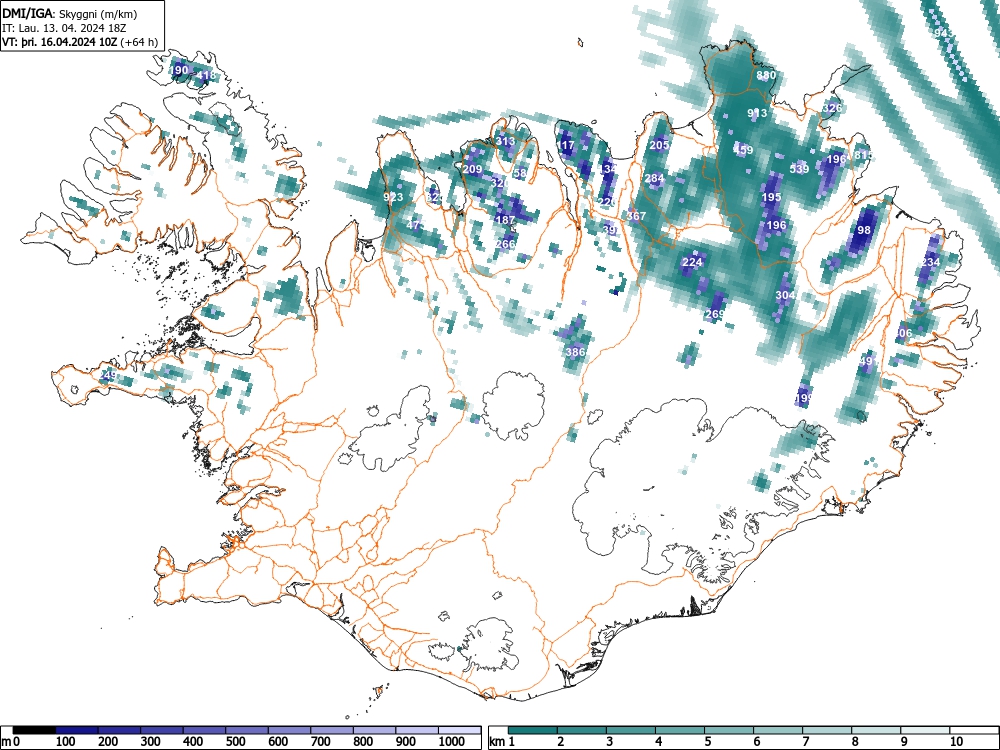Select visibility value "418" on the map

pos(206,75)
